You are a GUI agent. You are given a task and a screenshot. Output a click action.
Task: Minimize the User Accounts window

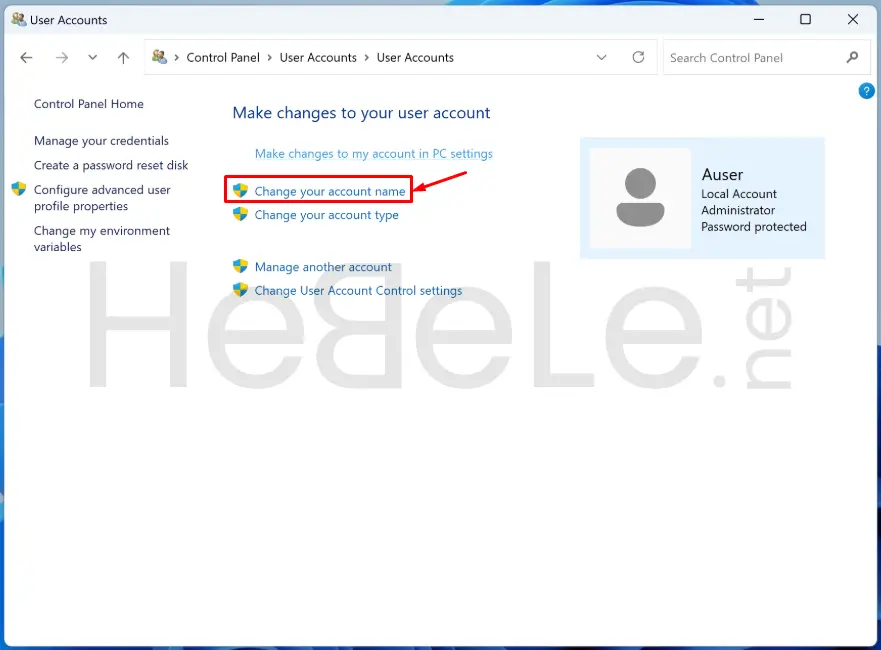[x=759, y=19]
